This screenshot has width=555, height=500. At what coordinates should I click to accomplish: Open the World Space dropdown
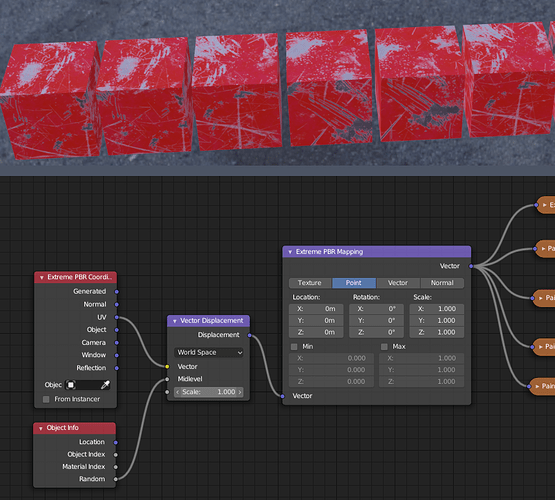tap(208, 352)
